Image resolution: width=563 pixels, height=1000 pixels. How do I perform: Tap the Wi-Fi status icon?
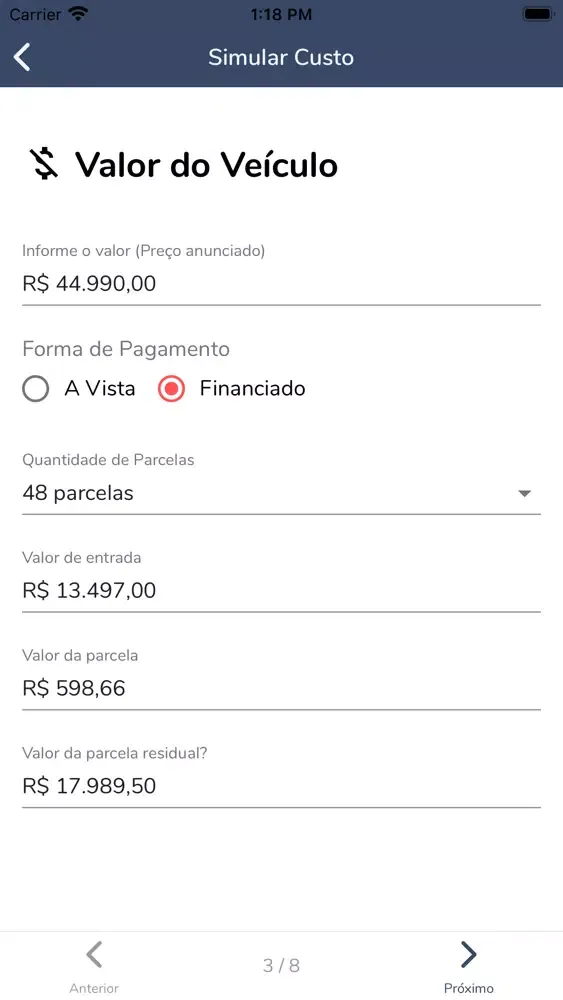click(78, 14)
